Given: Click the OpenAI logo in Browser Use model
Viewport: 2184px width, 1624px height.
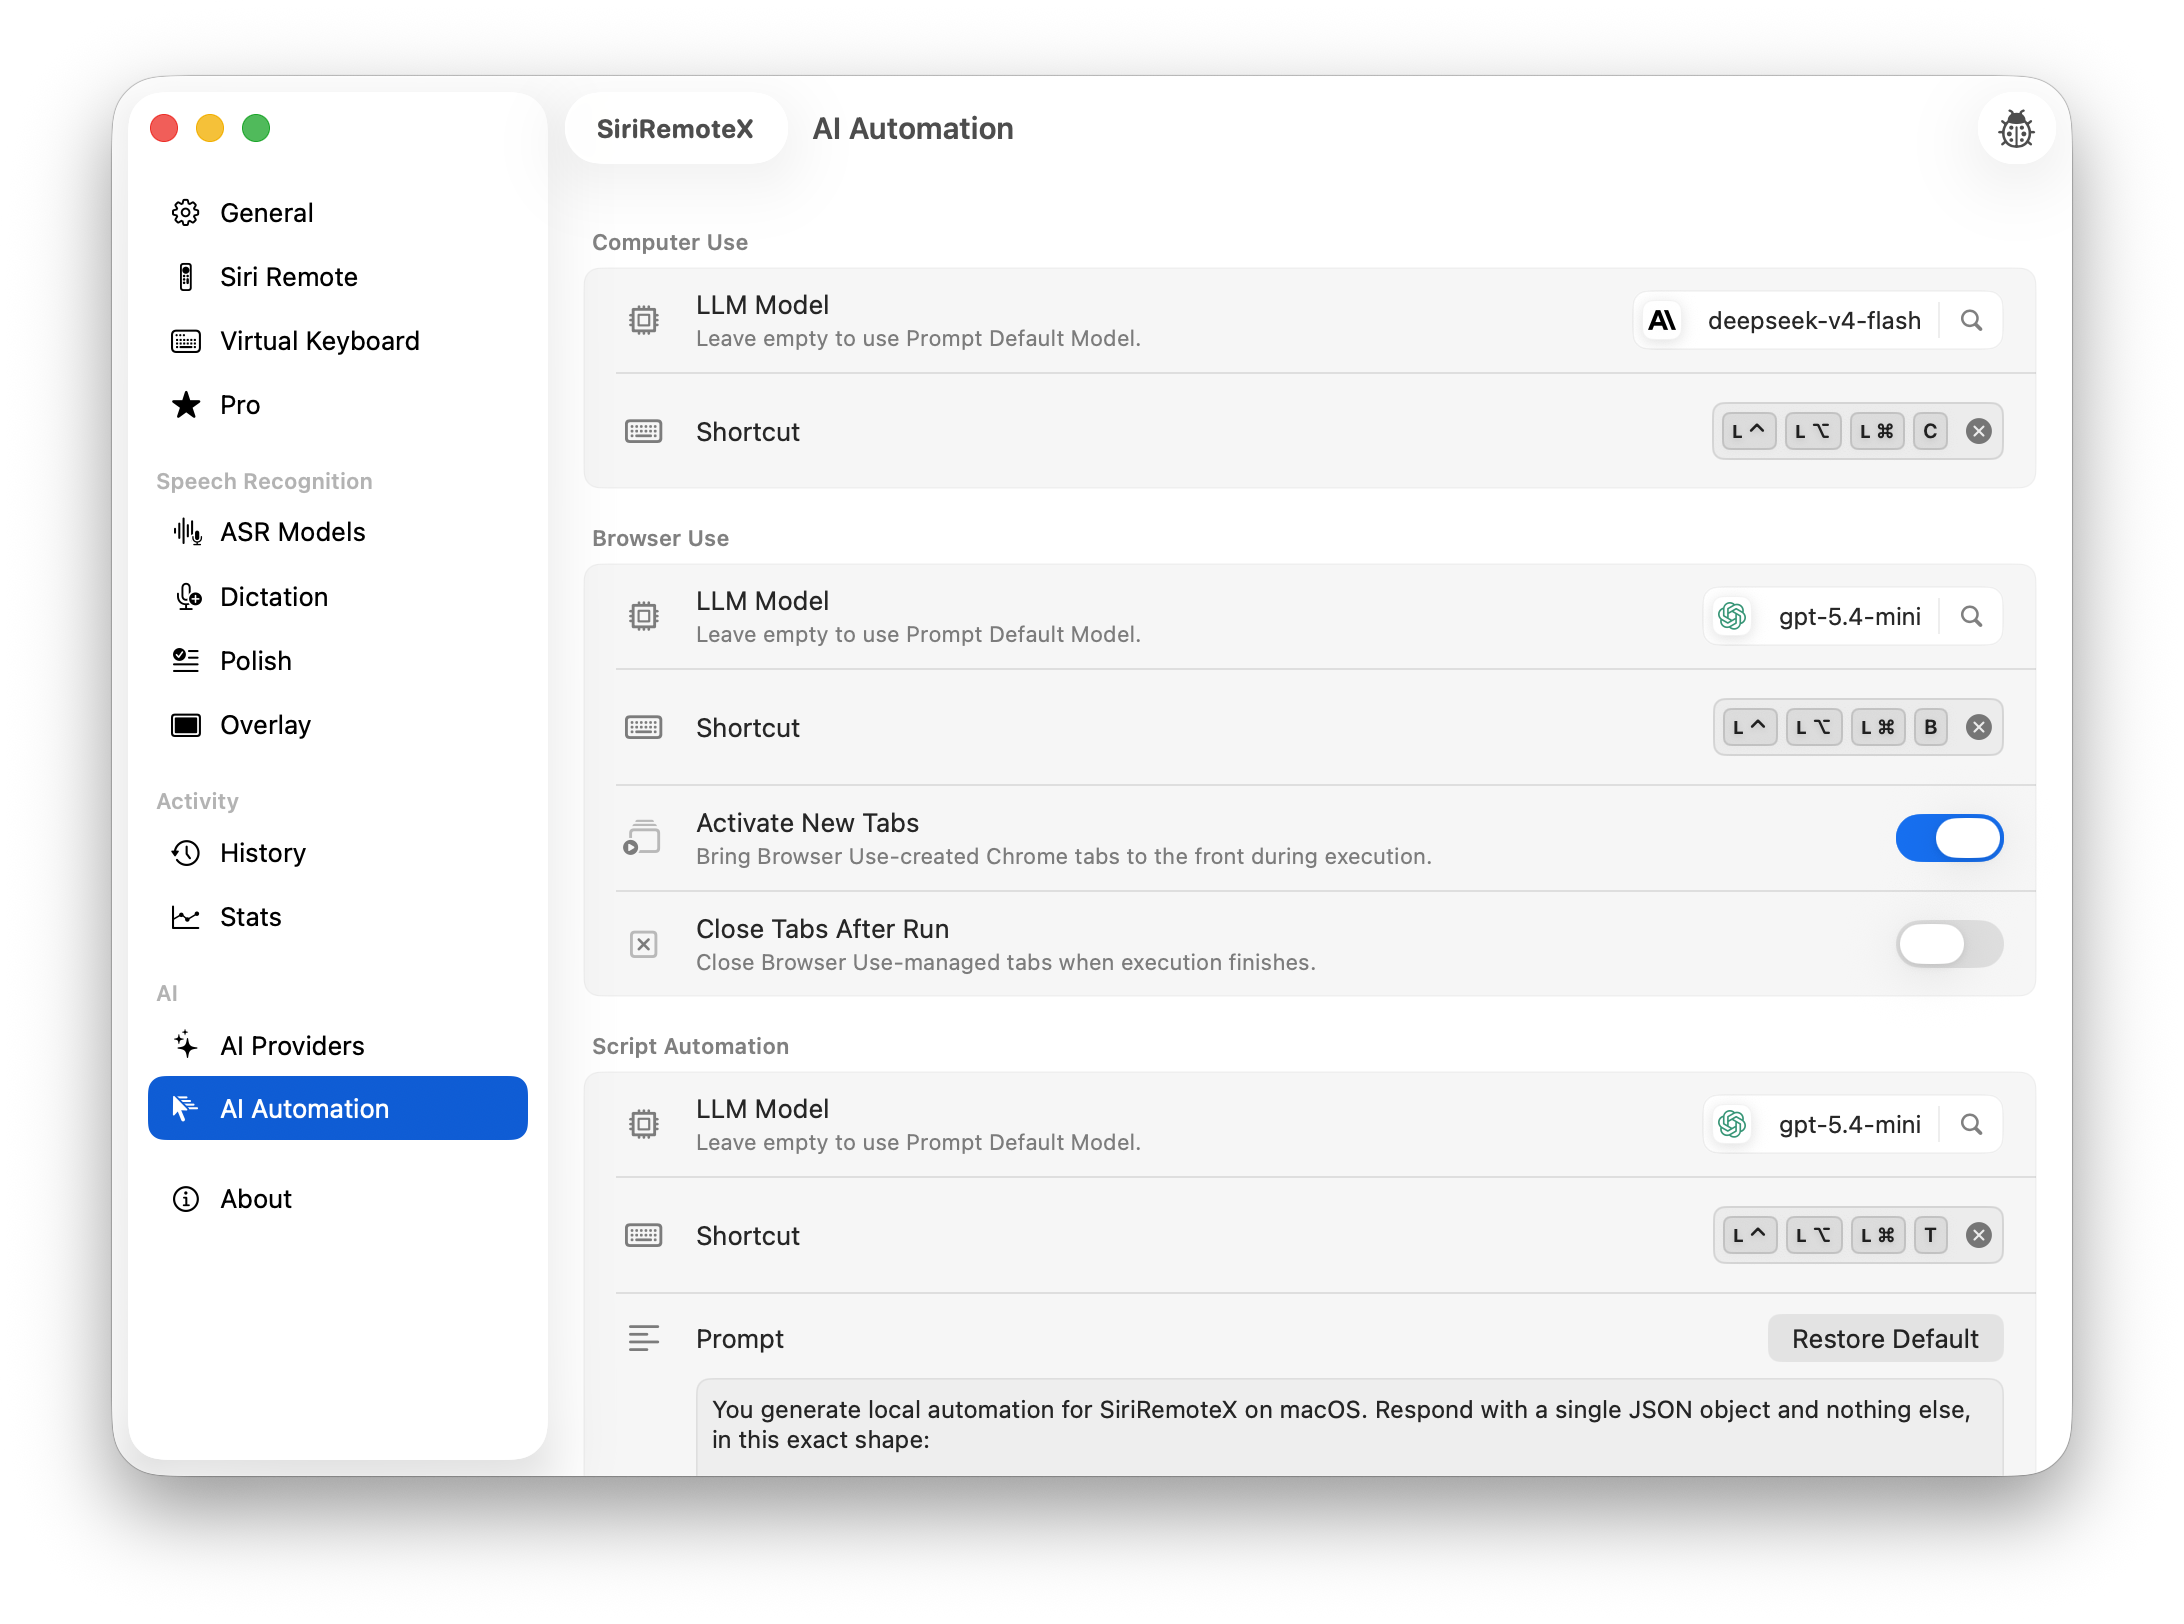Looking at the screenshot, I should pos(1733,616).
